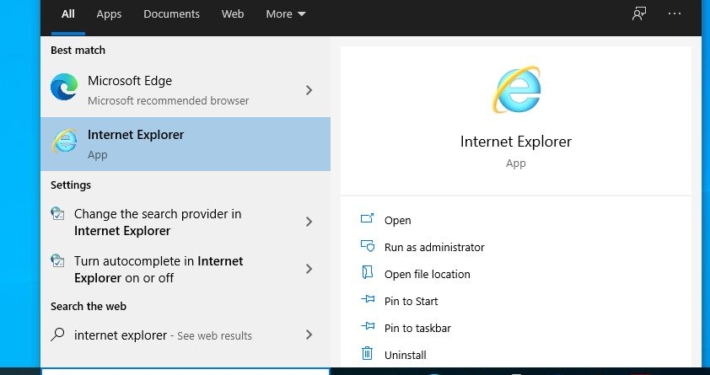Click Internet Explorer title in details pane
Screen dimensions: 710x375
click(516, 142)
